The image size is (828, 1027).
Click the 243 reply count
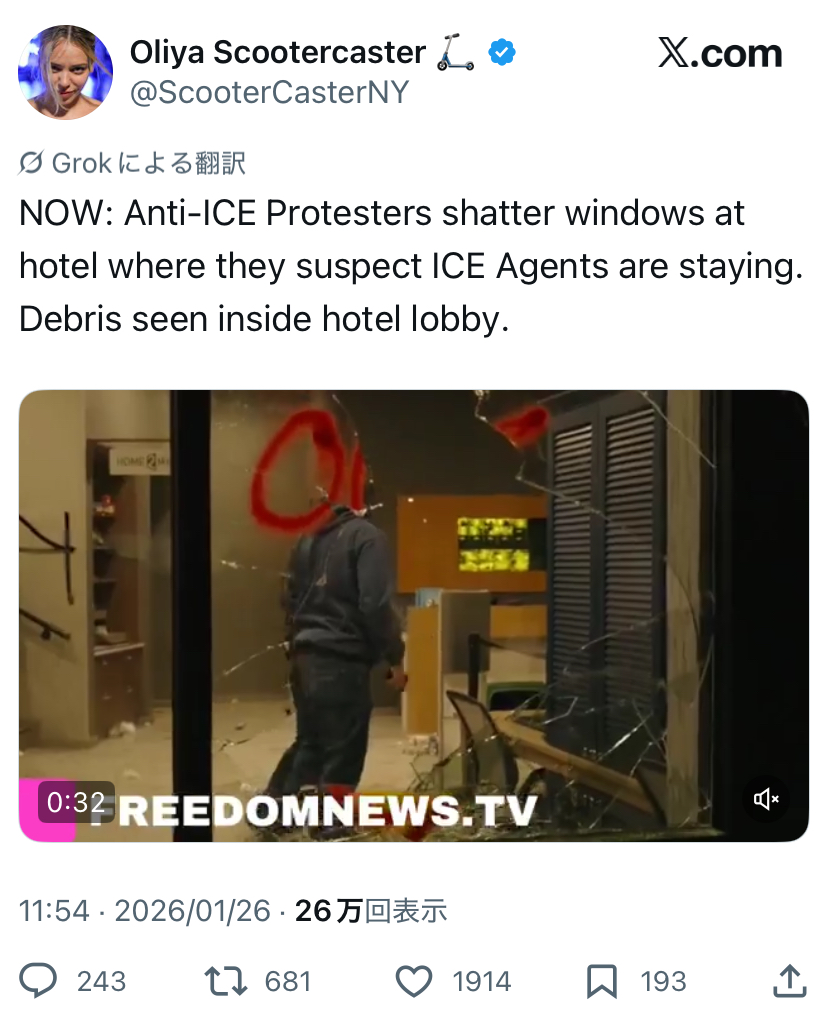pyautogui.click(x=102, y=981)
